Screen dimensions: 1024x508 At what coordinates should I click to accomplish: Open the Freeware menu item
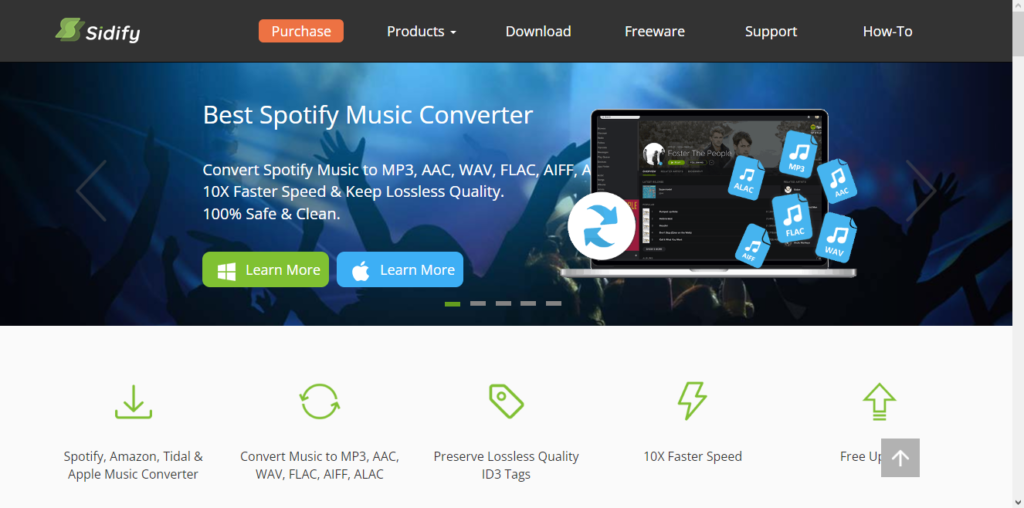tap(654, 31)
